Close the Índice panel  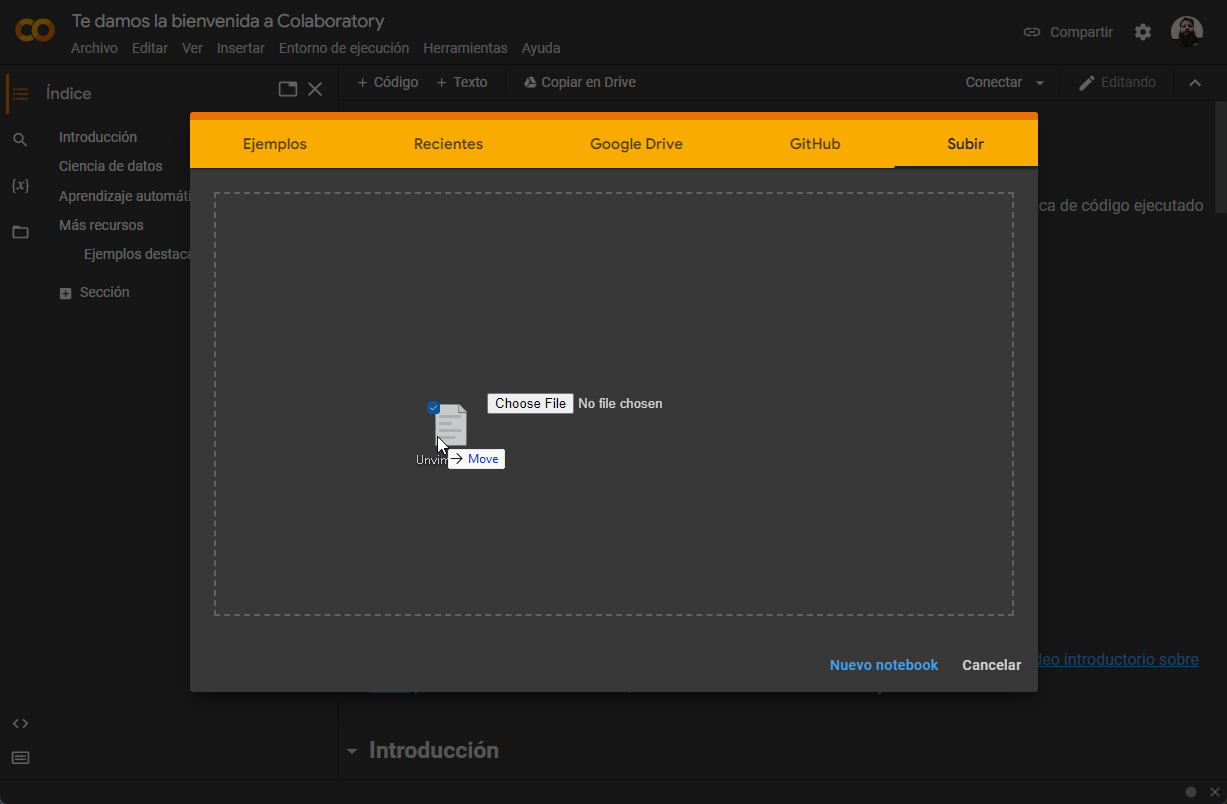pos(315,89)
